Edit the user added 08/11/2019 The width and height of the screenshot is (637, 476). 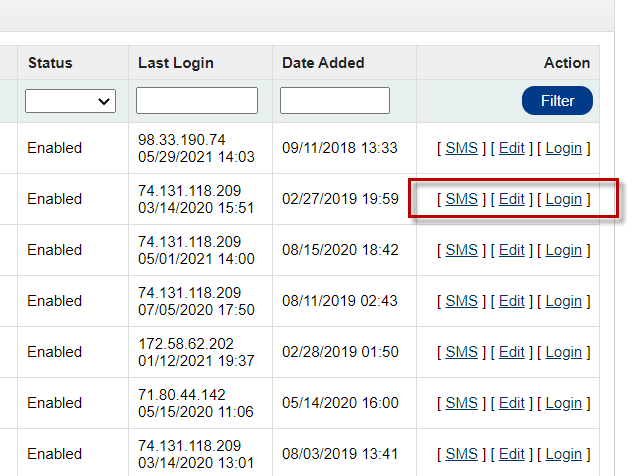pyautogui.click(x=511, y=301)
